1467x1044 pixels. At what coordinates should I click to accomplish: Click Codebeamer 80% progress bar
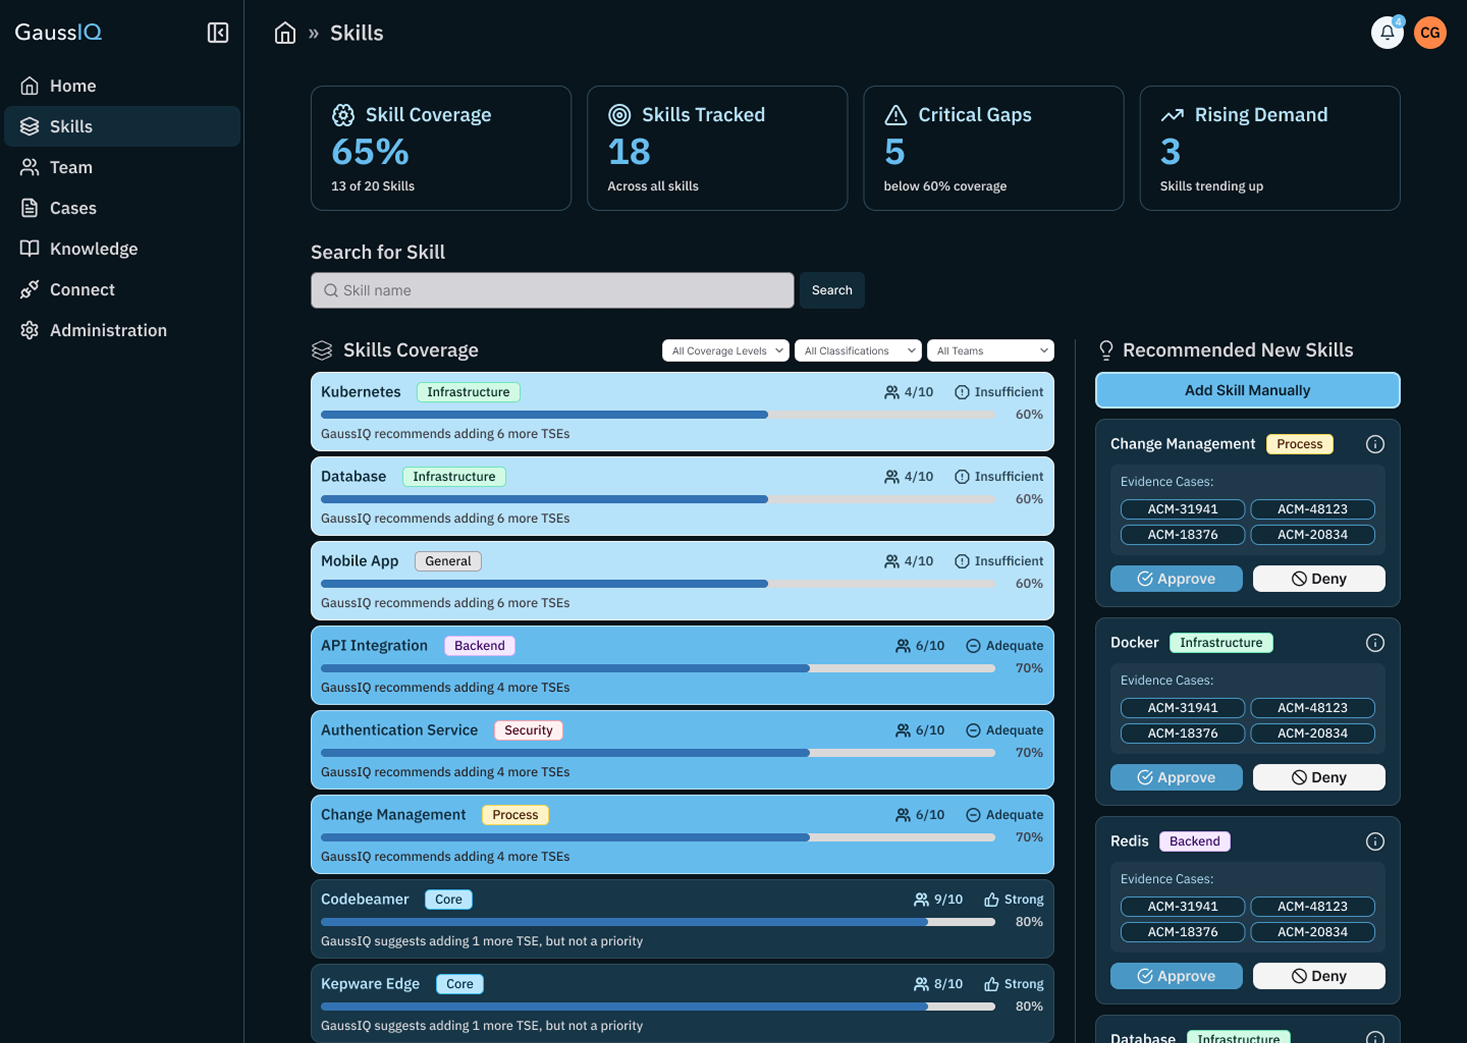point(658,922)
